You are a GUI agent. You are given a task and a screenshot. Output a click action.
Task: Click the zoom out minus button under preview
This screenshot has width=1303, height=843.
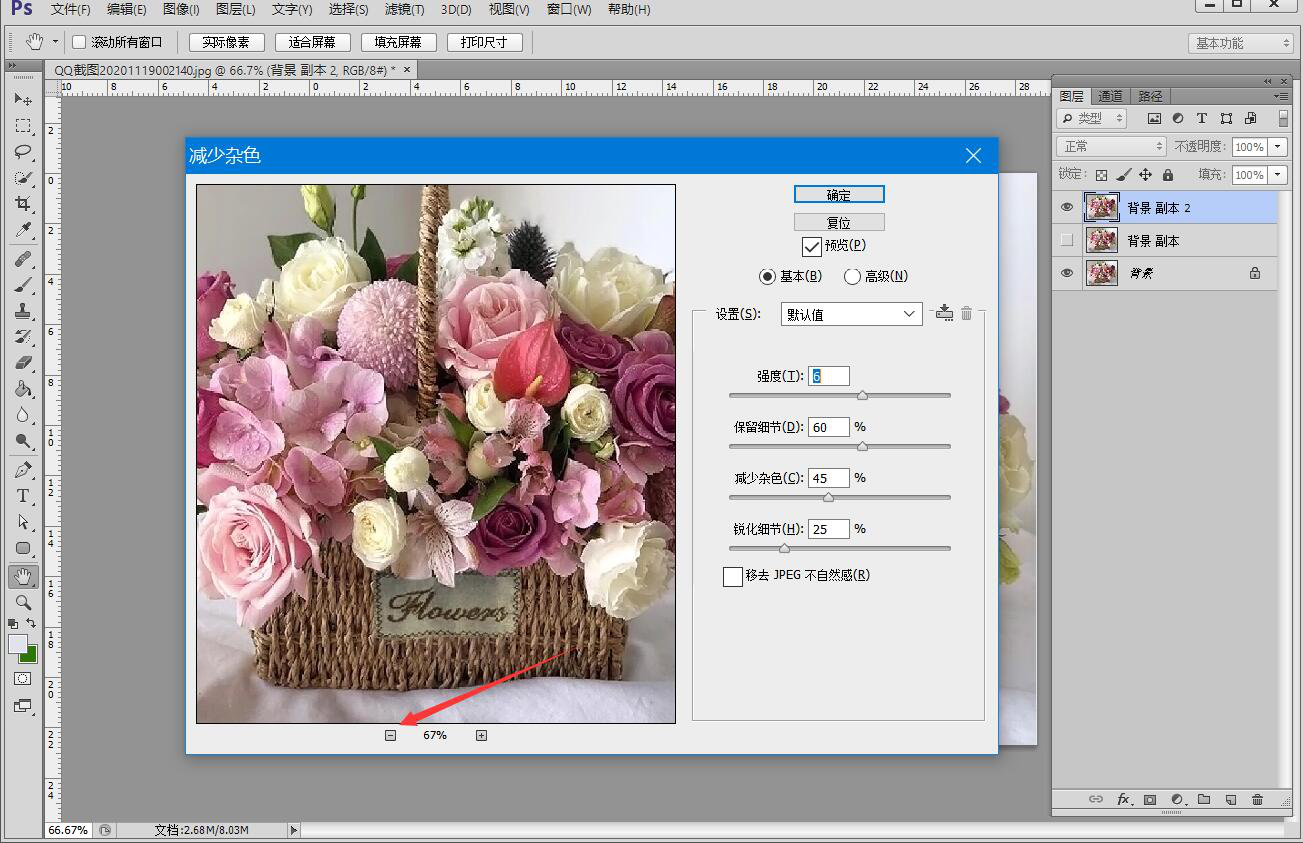pos(390,735)
